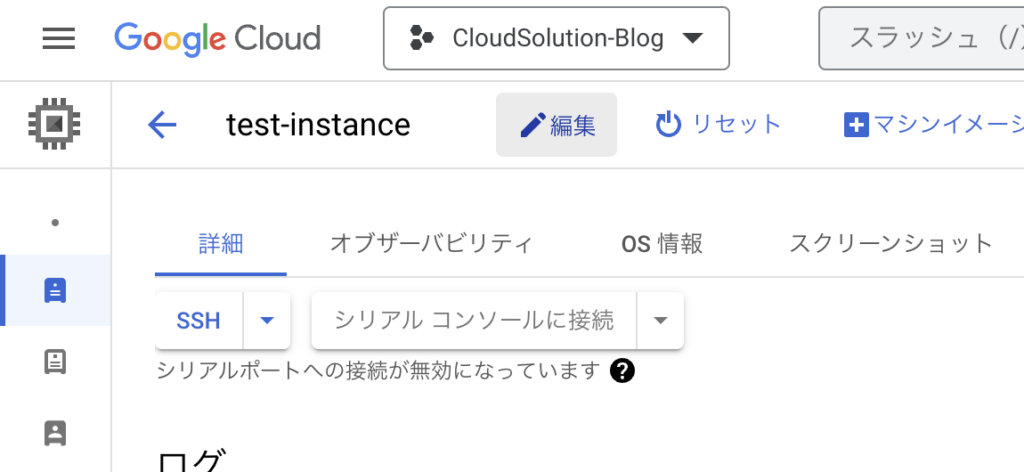
Task: Click the マシンイメージ plus button
Action: [934, 124]
